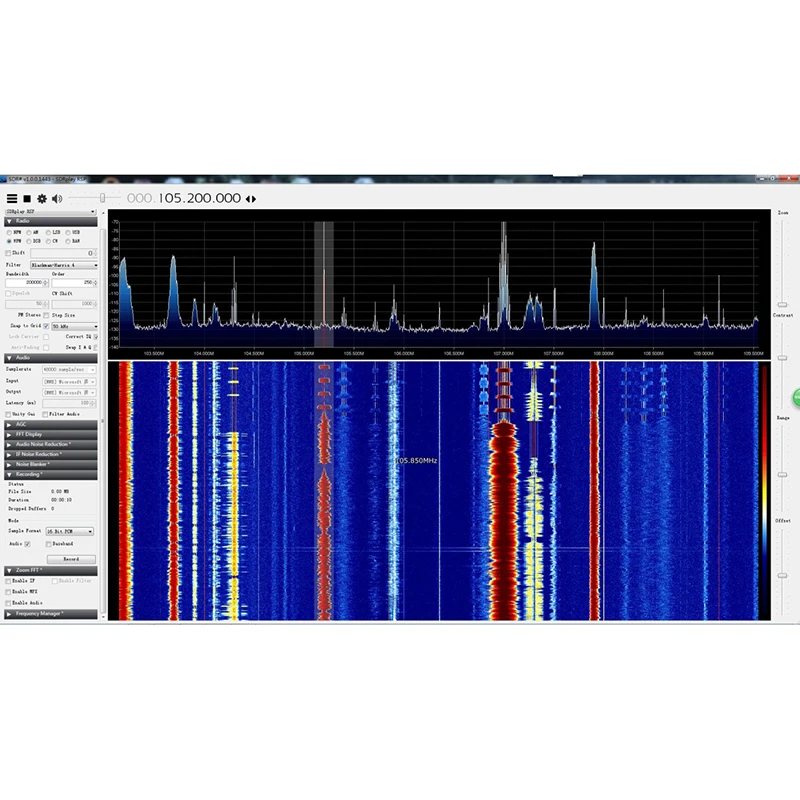The width and height of the screenshot is (800, 800).
Task: Select RAW demodulation mode
Action: [x=68, y=241]
